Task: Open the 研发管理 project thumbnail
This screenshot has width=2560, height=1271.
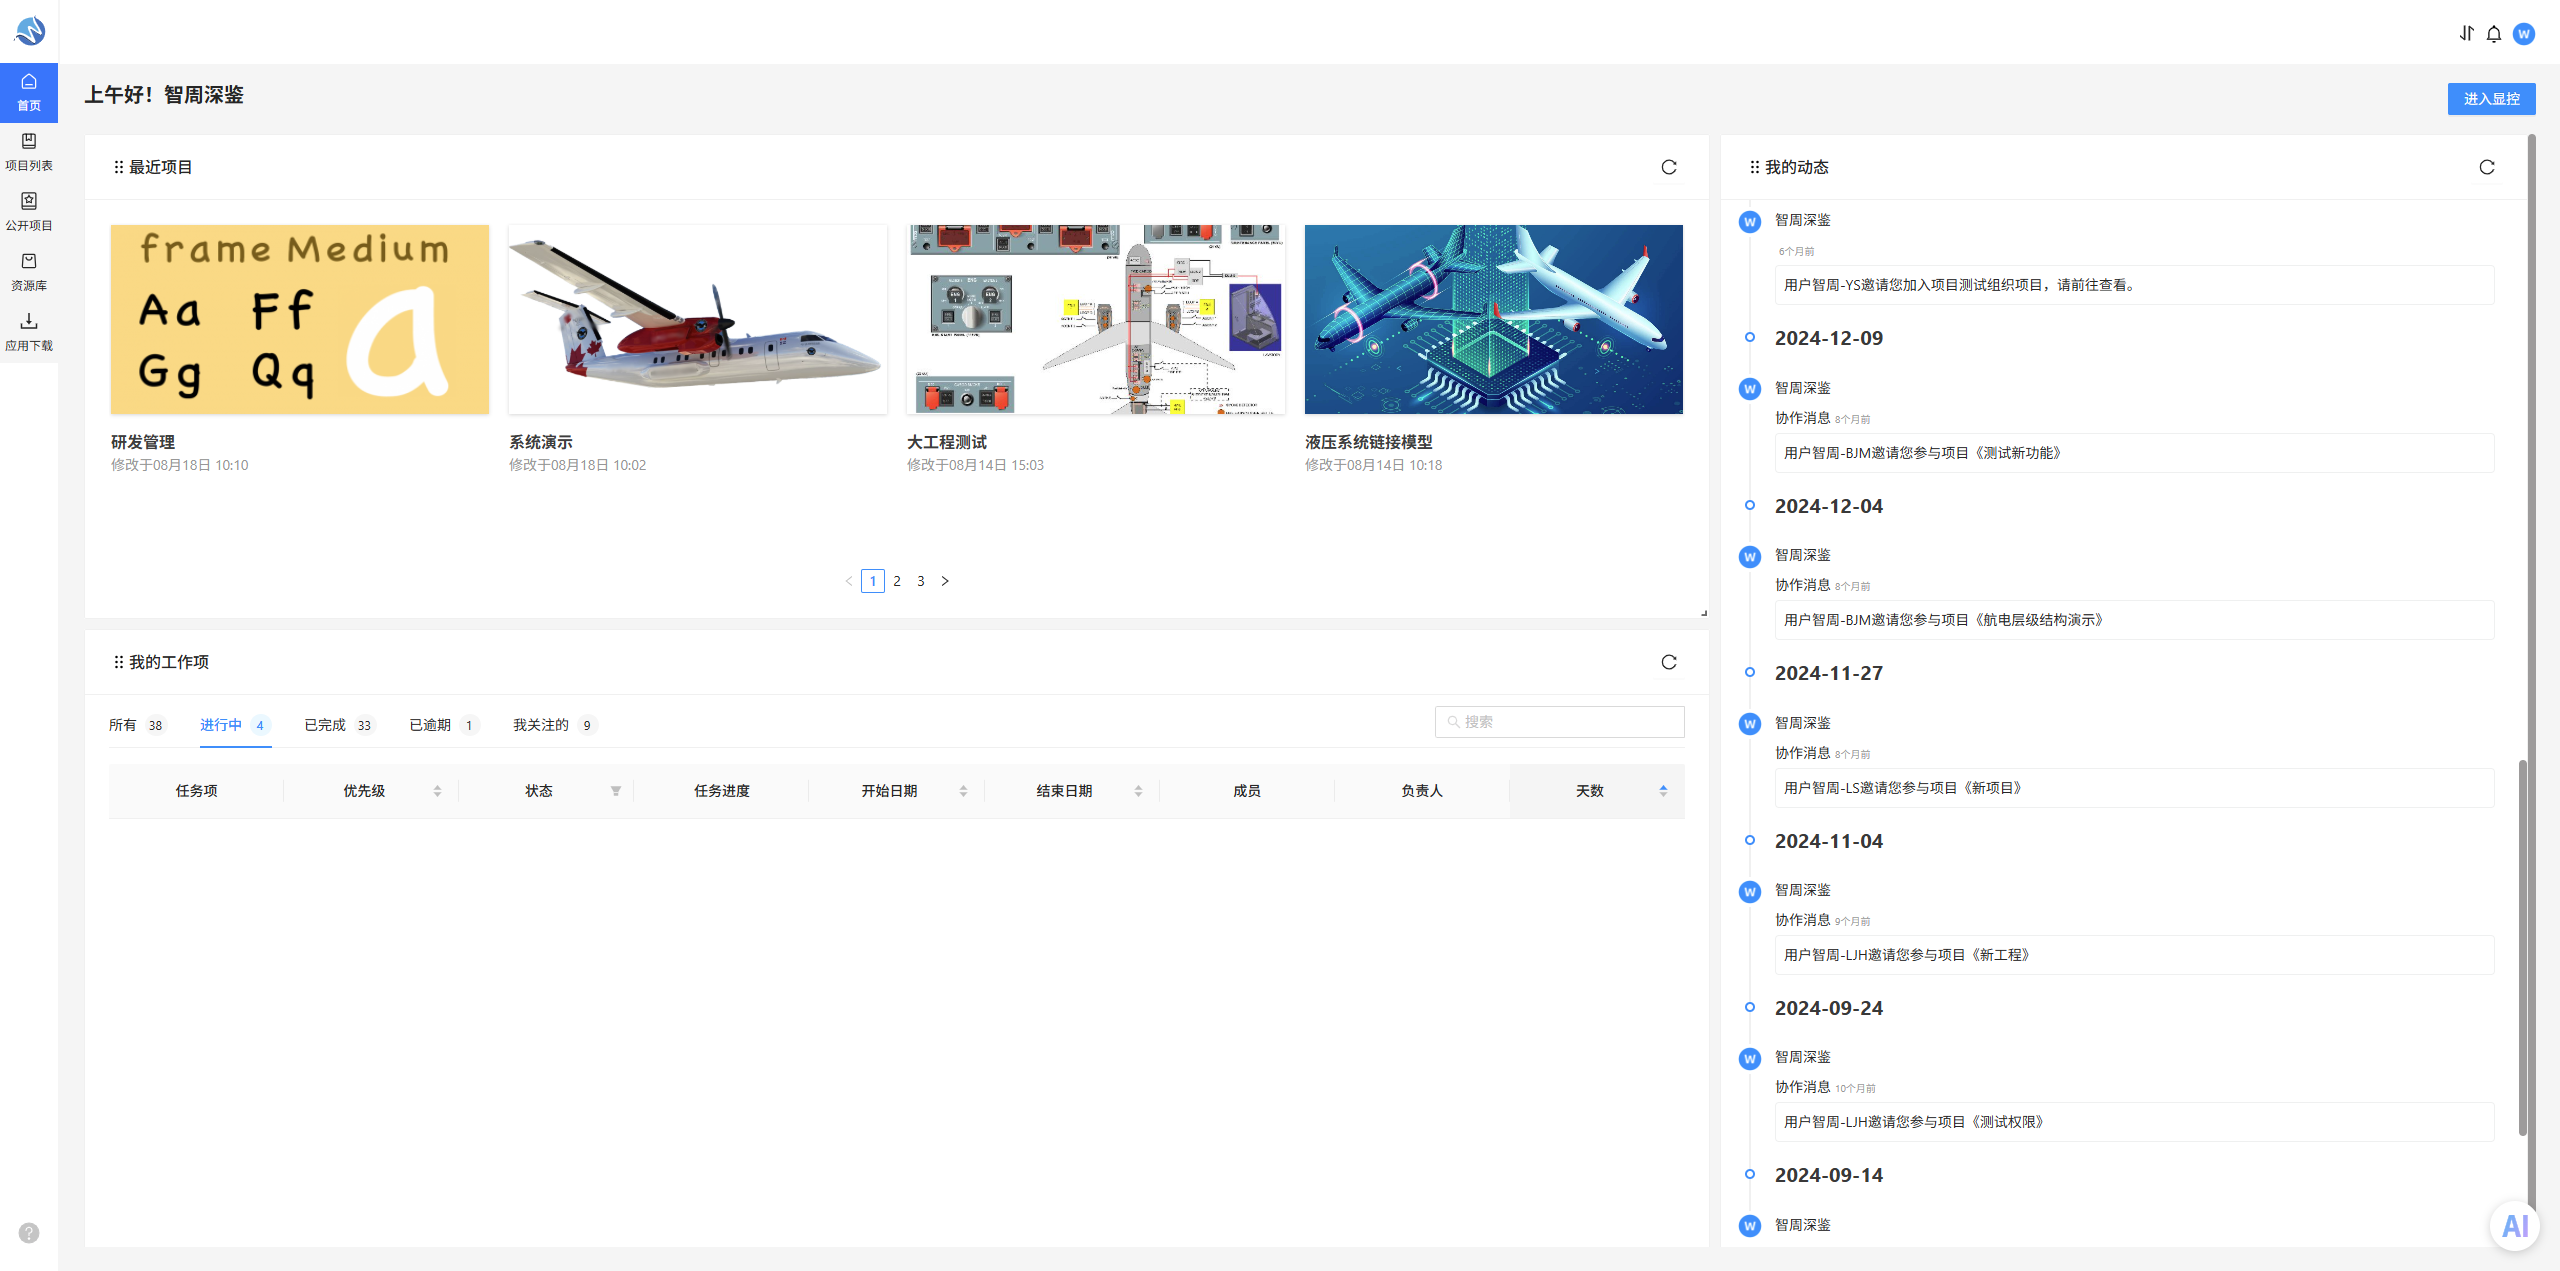Action: pos(300,319)
